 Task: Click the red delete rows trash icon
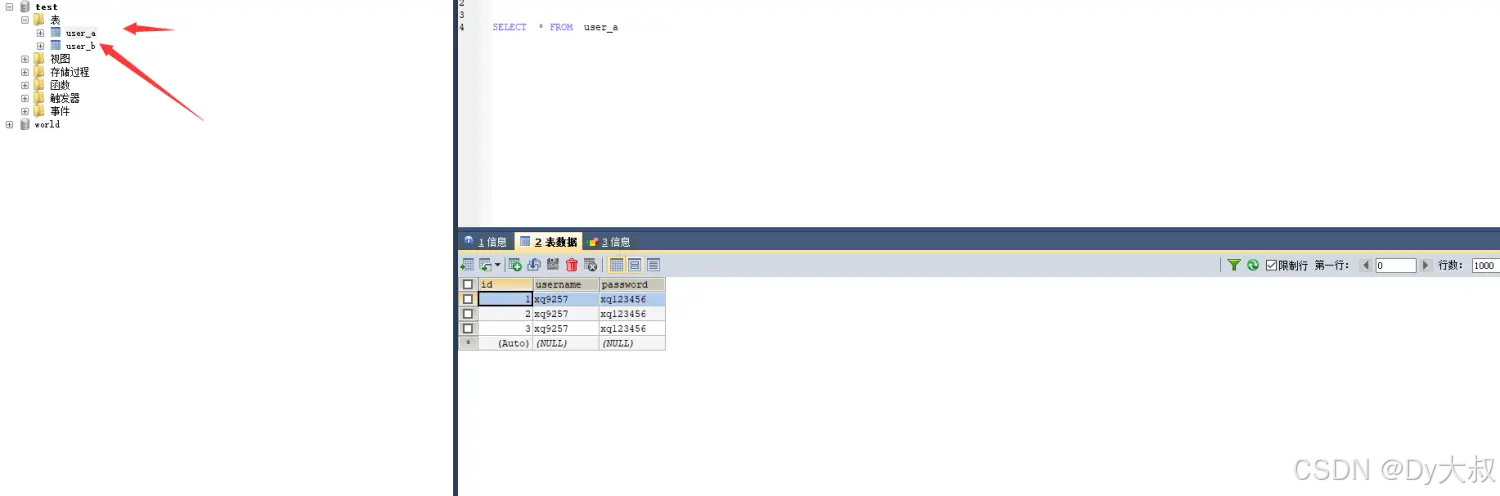(572, 265)
